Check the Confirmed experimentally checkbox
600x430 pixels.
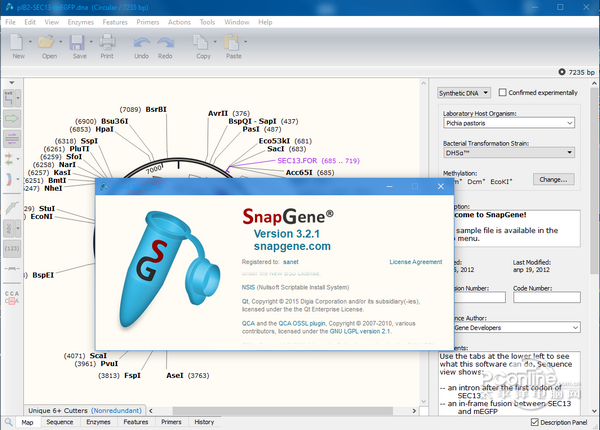tap(503, 92)
